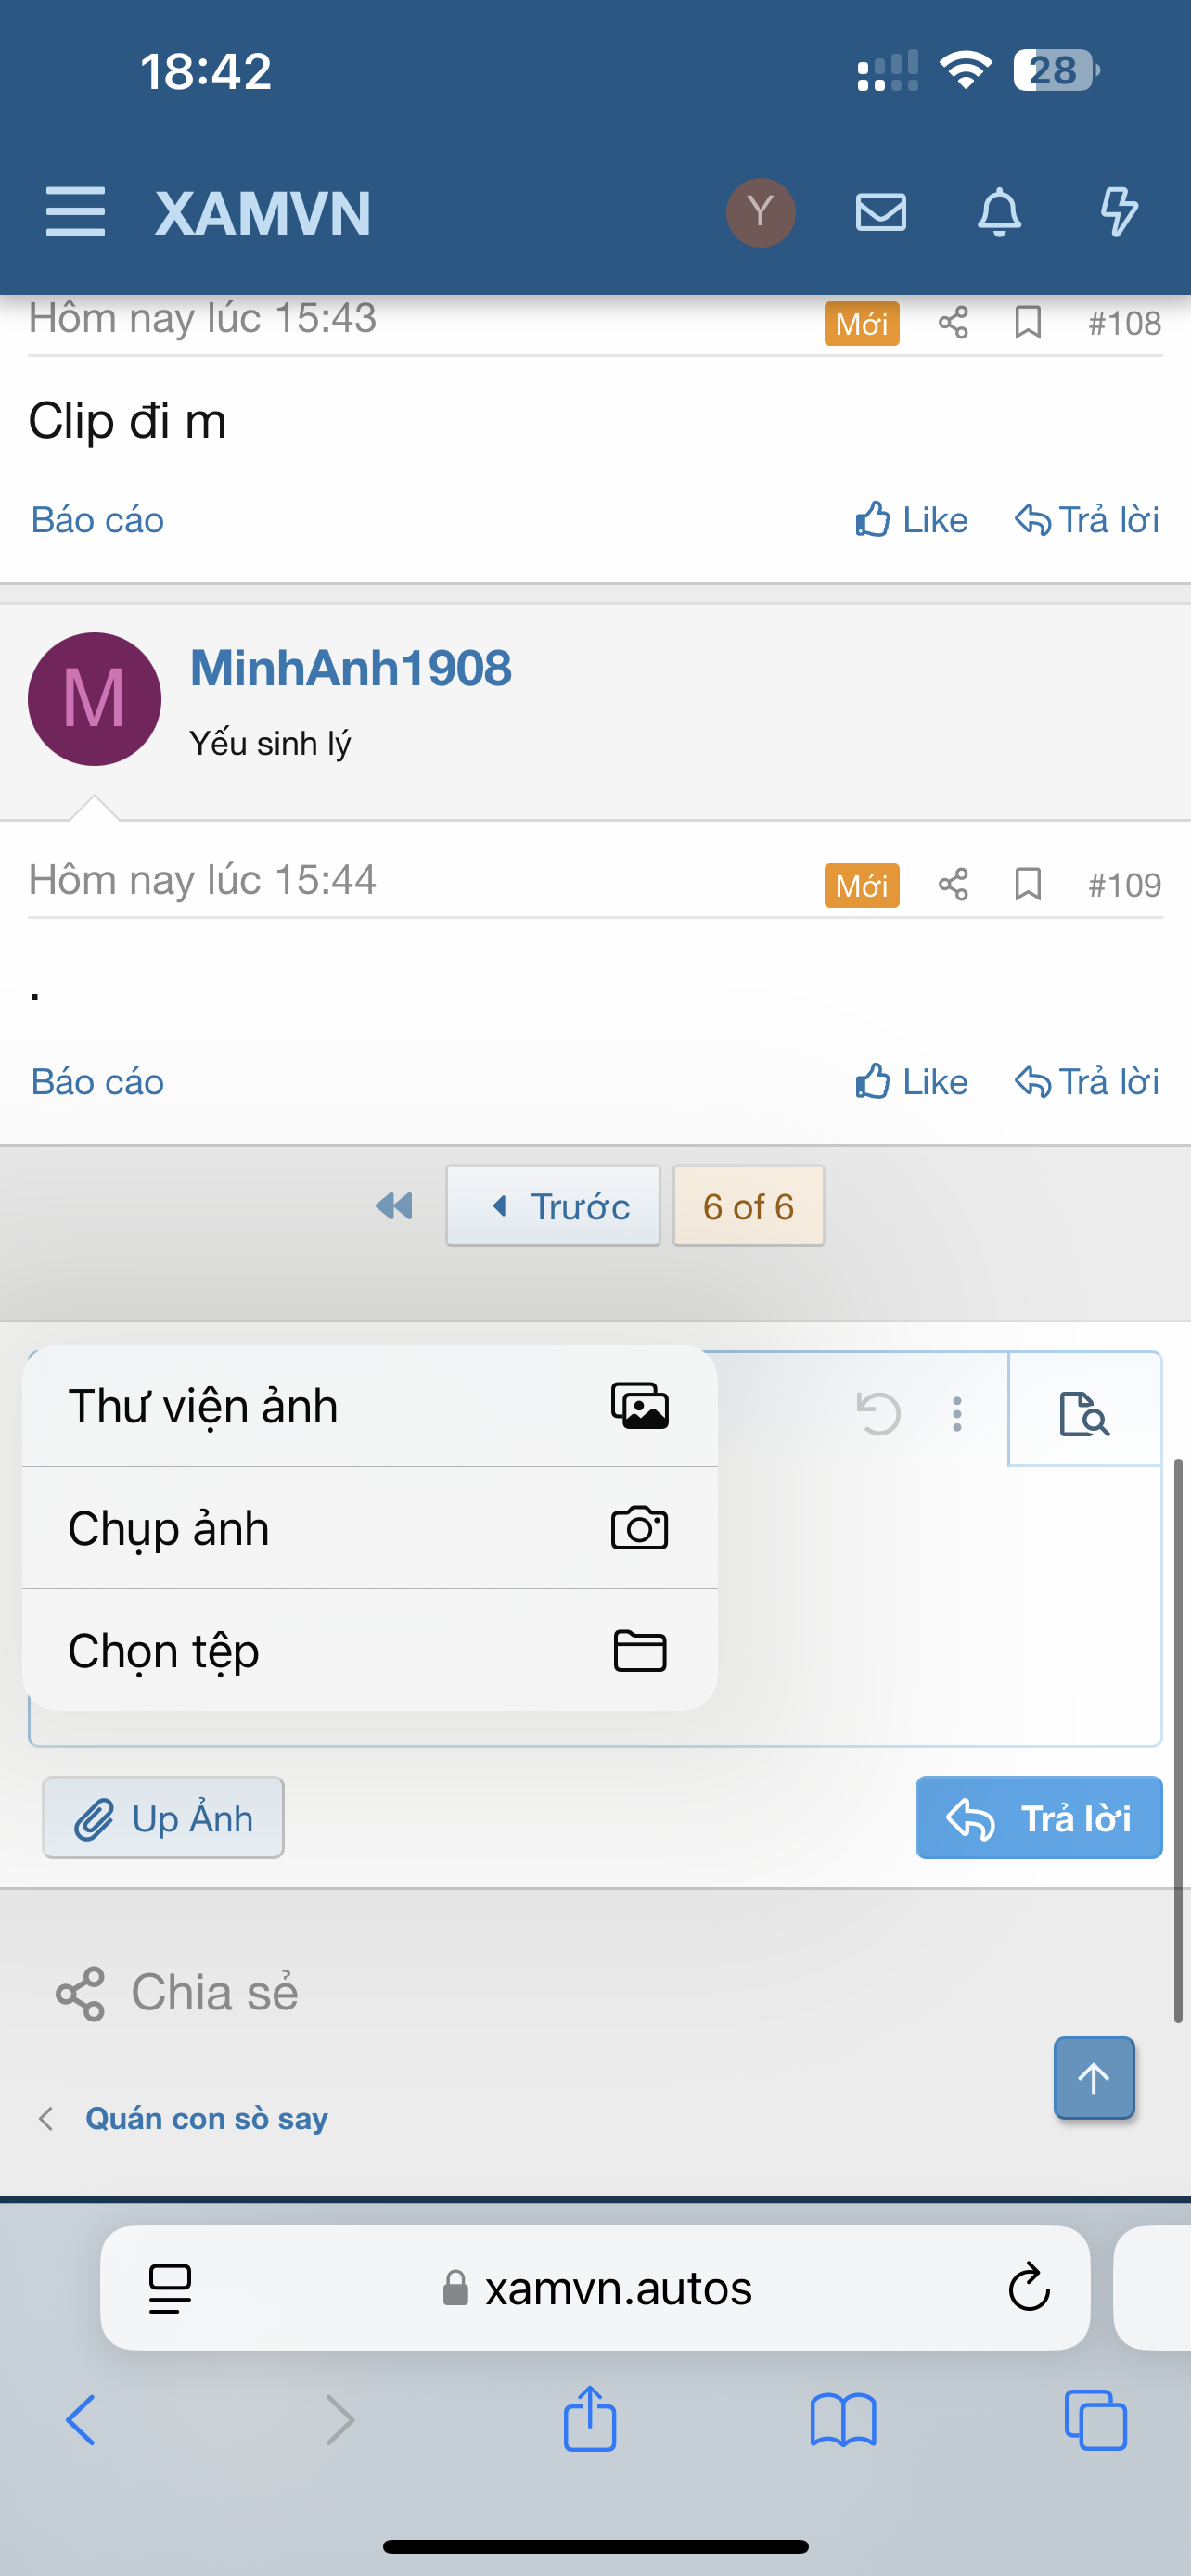Bookmark post #109

click(x=1028, y=884)
